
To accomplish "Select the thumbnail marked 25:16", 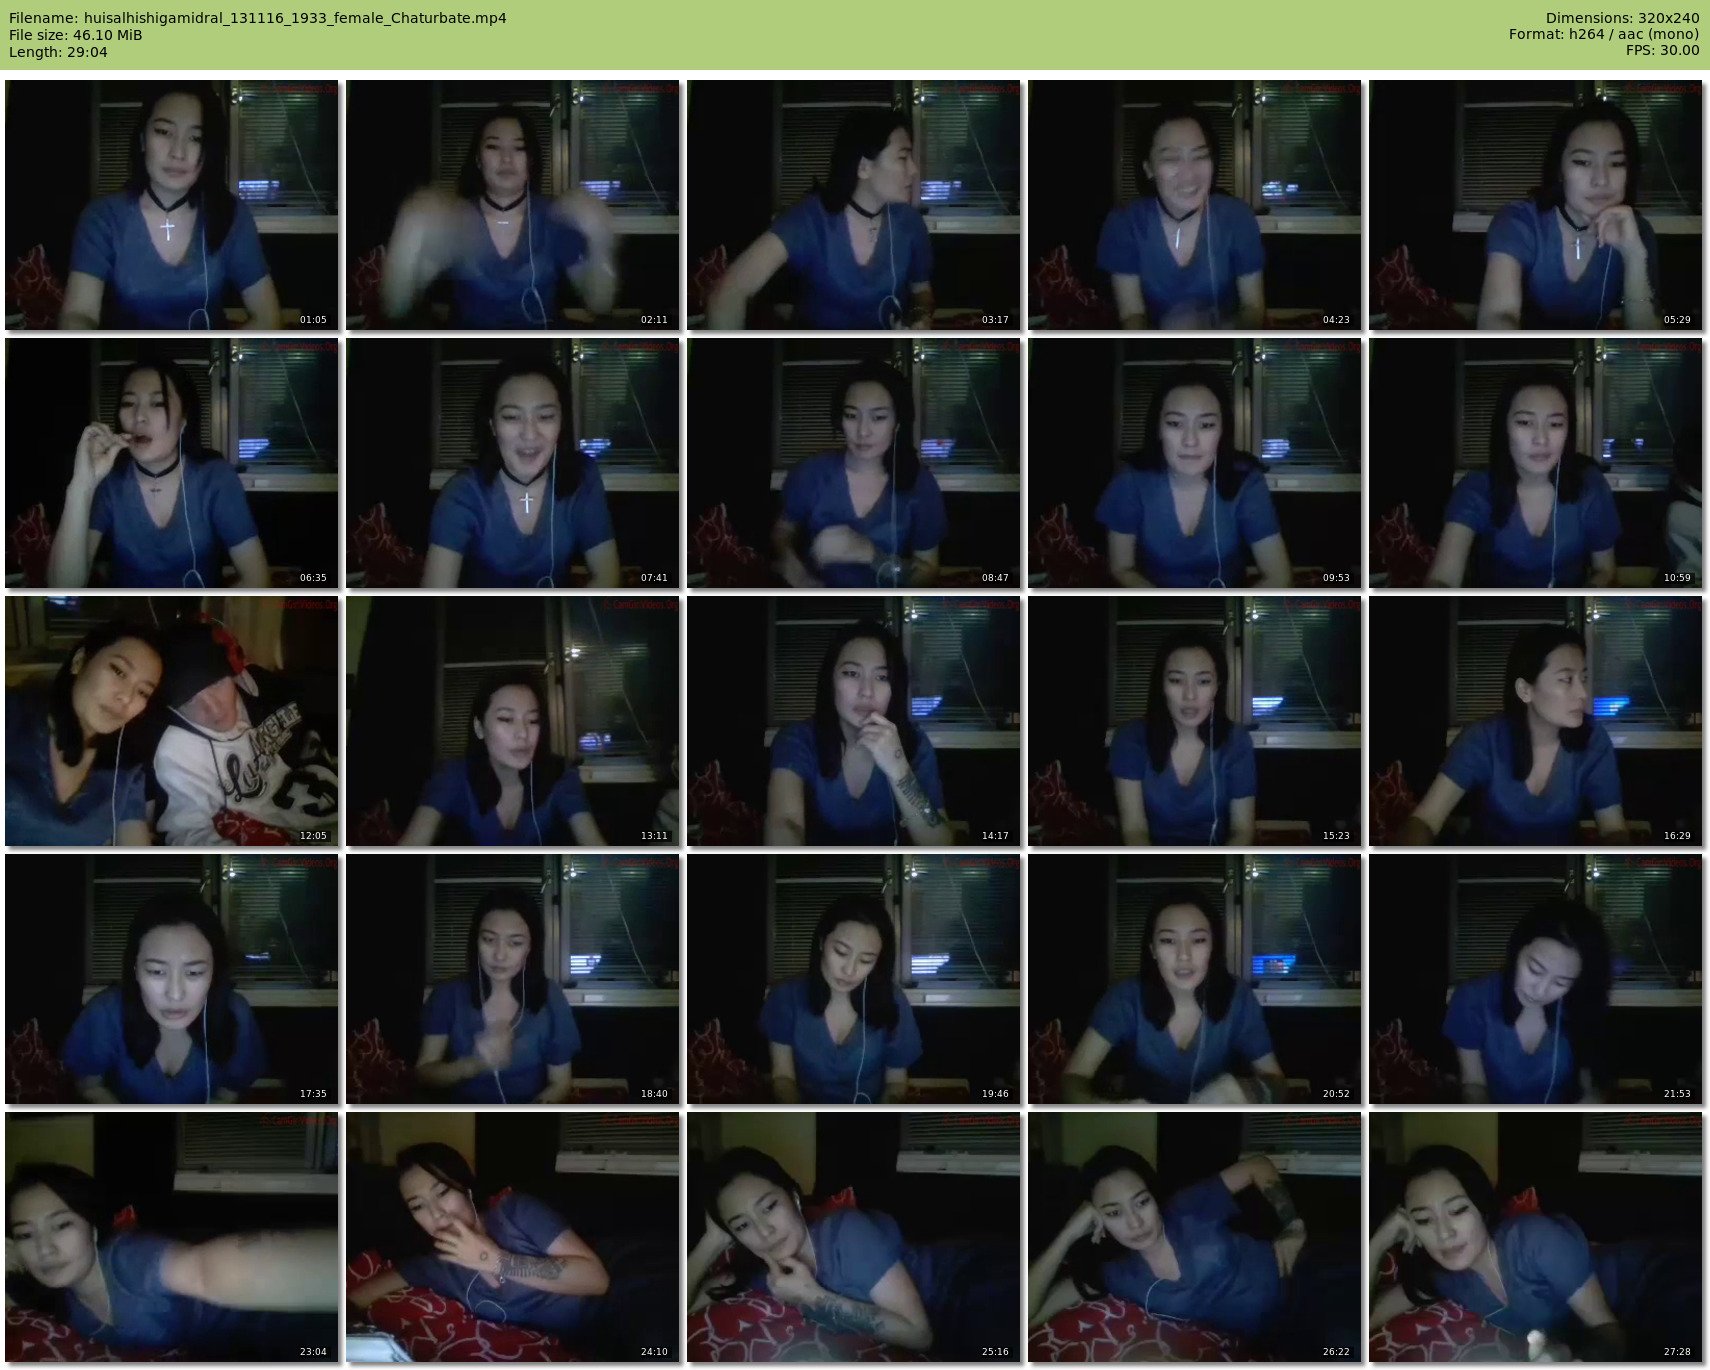I will pos(854,1237).
